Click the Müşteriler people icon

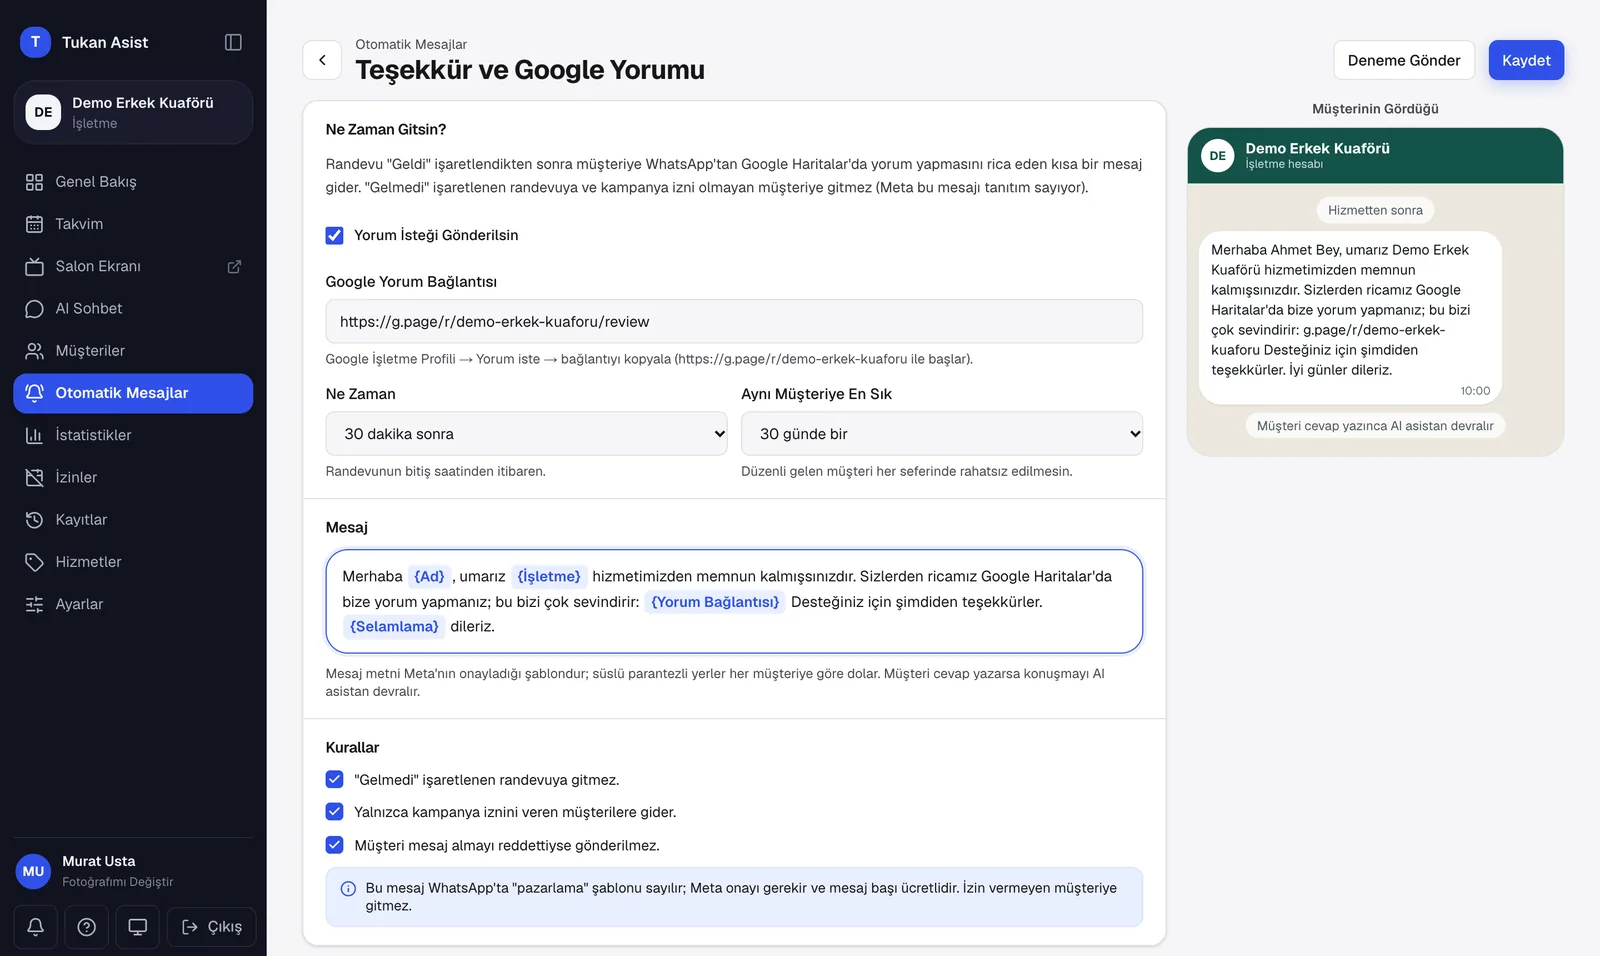pyautogui.click(x=34, y=351)
